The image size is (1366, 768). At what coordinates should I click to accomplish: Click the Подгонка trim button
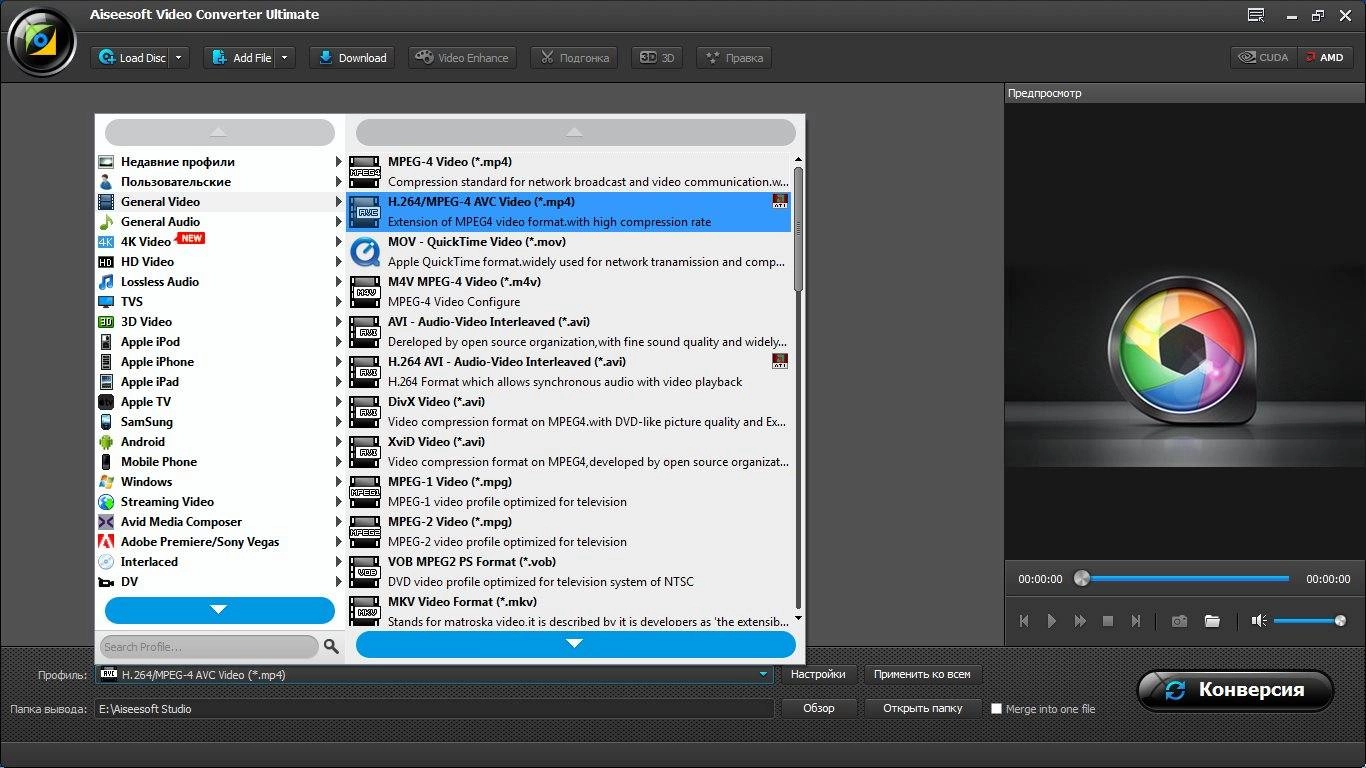[x=574, y=58]
